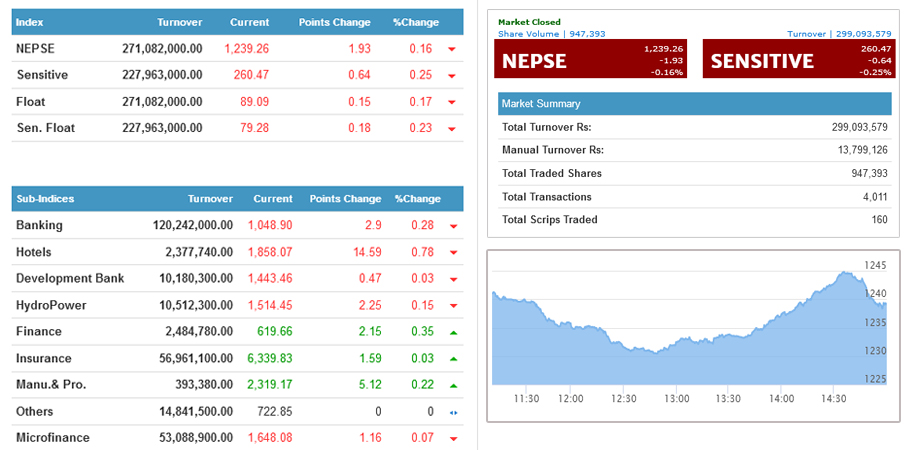This screenshot has height=450, width=920.
Task: Click the Market Summary header
Action: tap(695, 103)
